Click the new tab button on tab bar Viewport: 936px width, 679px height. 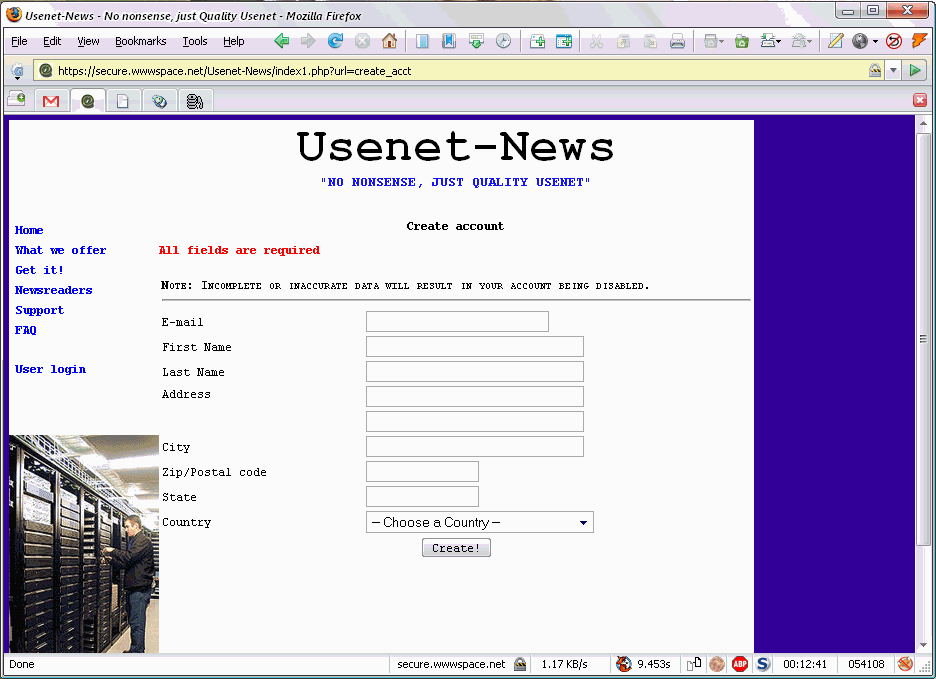[x=17, y=99]
